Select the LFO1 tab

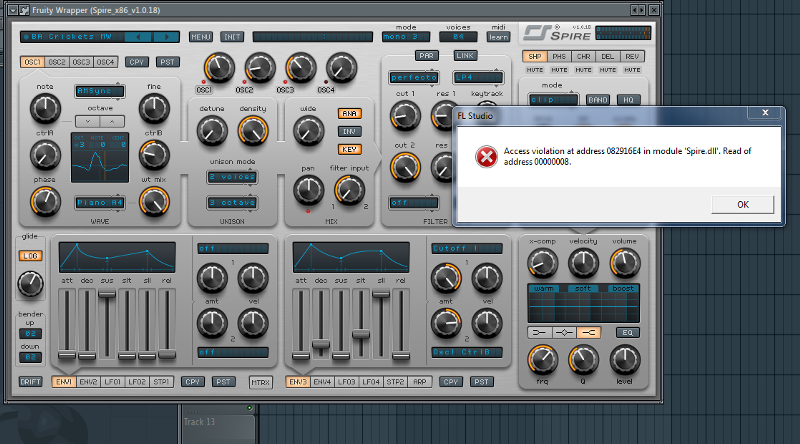click(113, 382)
